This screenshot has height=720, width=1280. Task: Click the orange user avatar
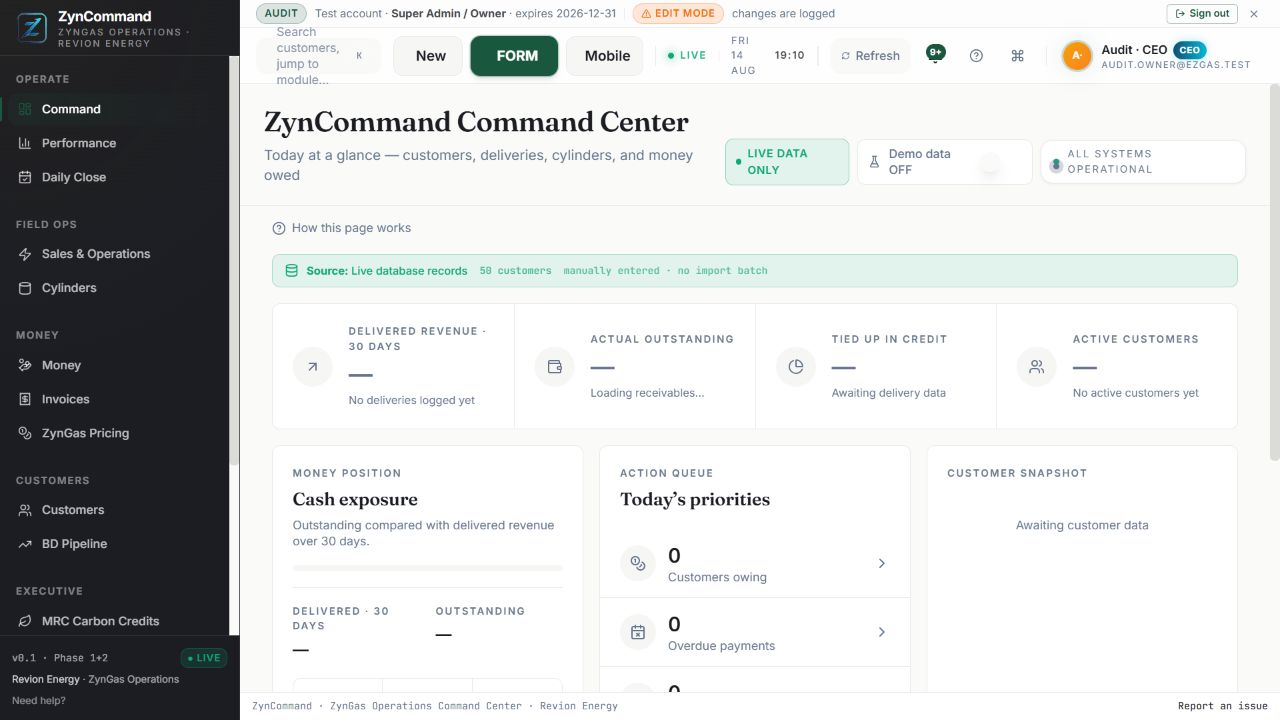(x=1077, y=56)
